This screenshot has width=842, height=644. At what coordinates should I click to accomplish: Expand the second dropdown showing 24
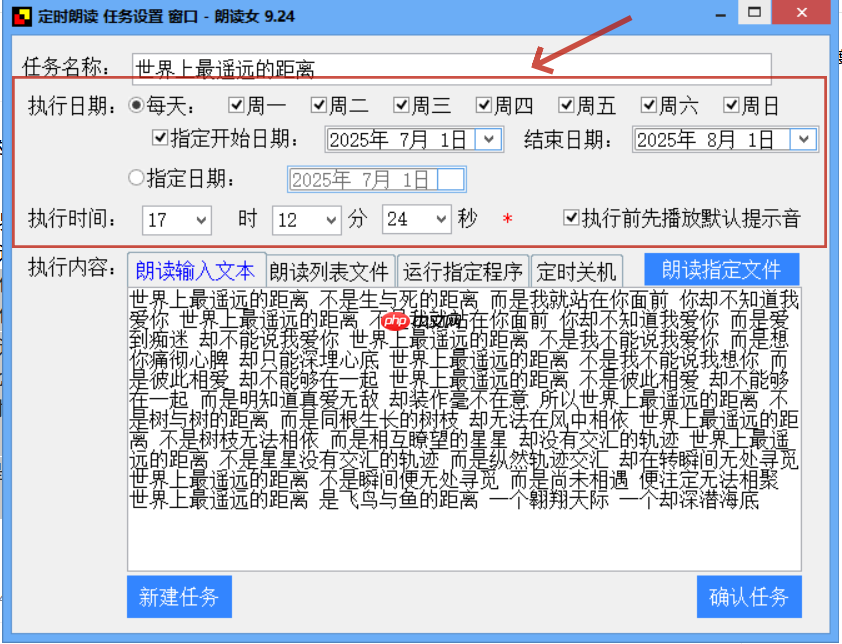pyautogui.click(x=441, y=219)
